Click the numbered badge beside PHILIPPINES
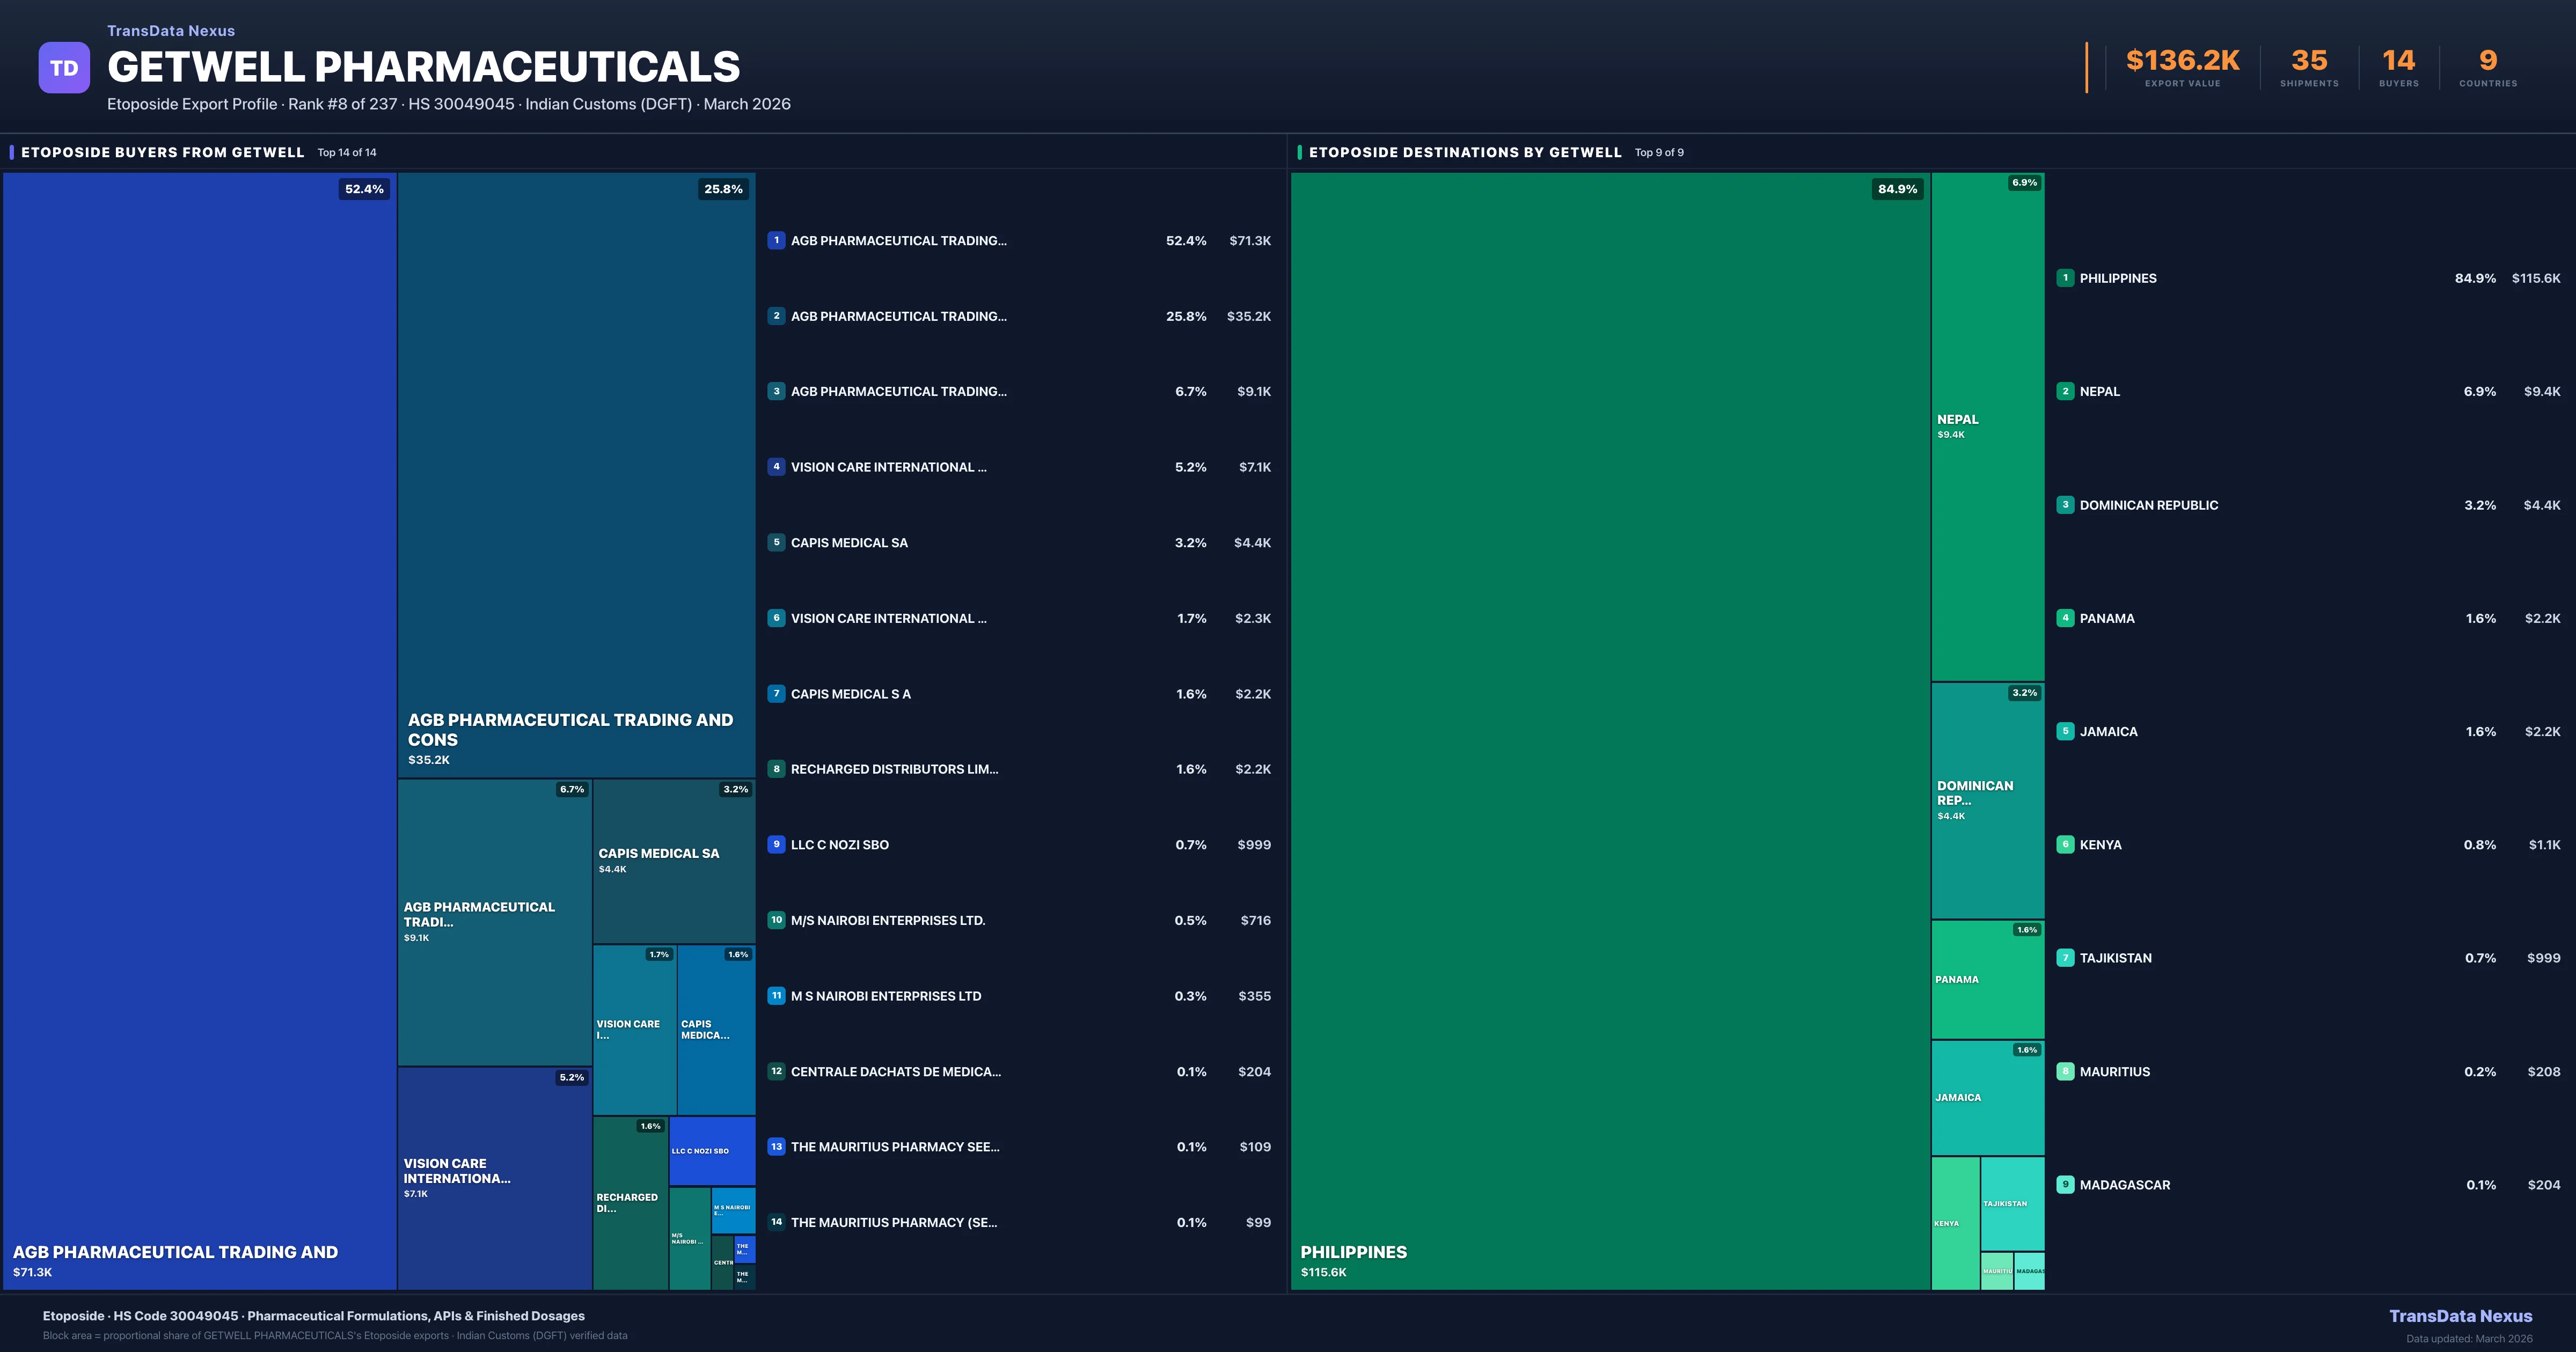Viewport: 2576px width, 1352px height. pos(2066,278)
